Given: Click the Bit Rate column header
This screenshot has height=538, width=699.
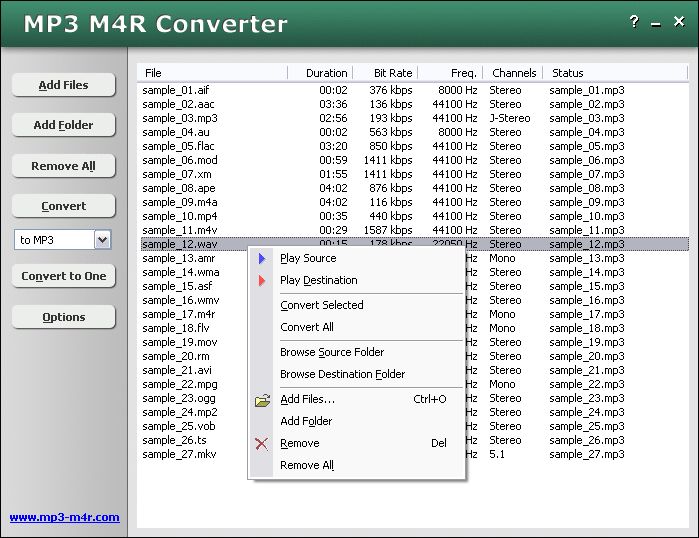Looking at the screenshot, I should (392, 73).
